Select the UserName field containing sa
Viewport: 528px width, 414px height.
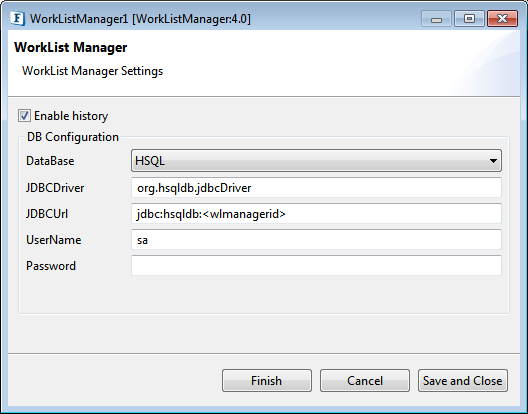point(316,240)
